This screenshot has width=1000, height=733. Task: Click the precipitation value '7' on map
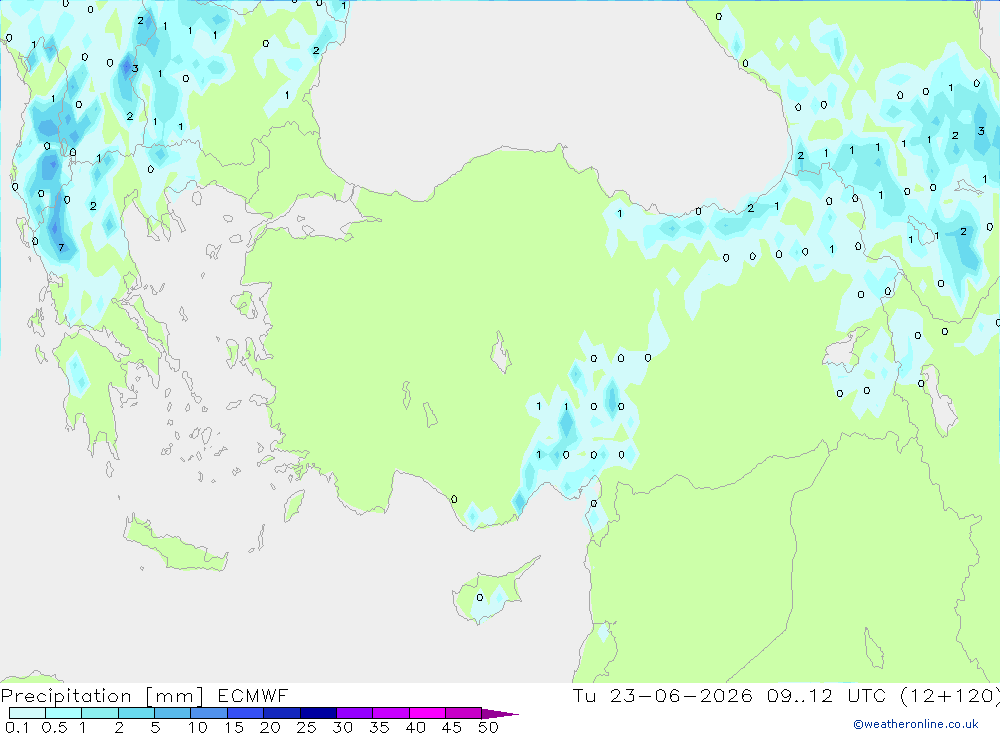61,248
